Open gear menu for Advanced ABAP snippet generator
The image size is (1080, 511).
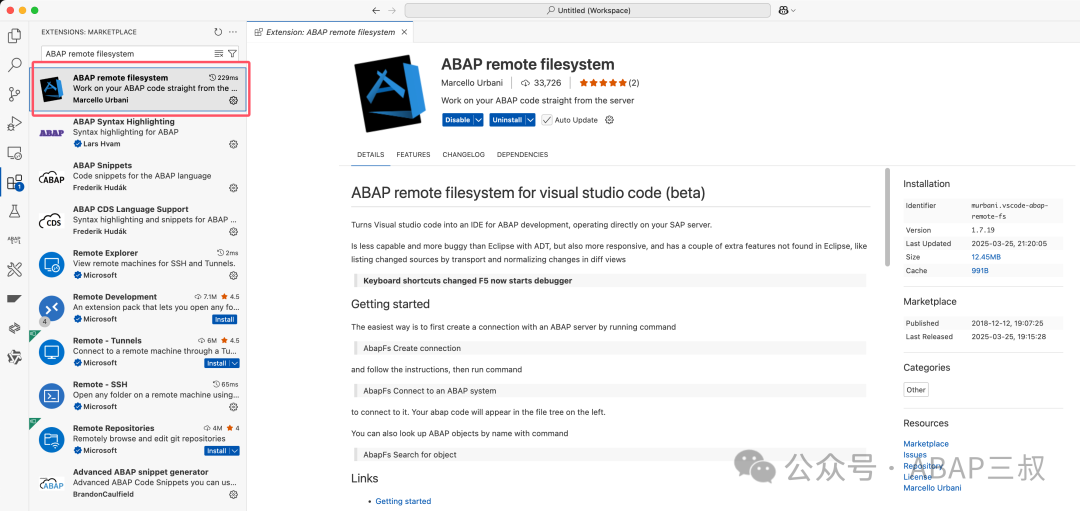[233, 494]
